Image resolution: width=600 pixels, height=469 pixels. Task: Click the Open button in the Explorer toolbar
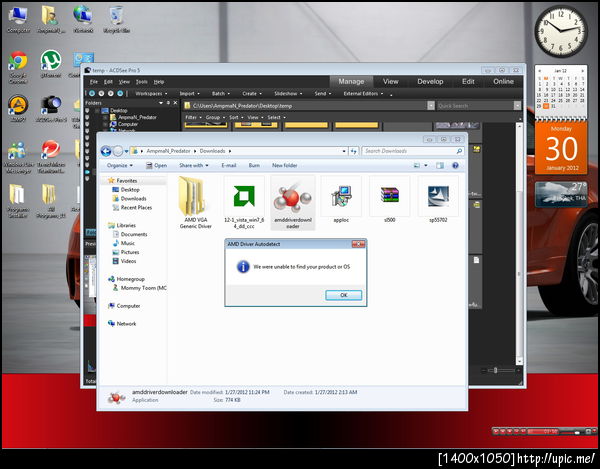click(157, 166)
